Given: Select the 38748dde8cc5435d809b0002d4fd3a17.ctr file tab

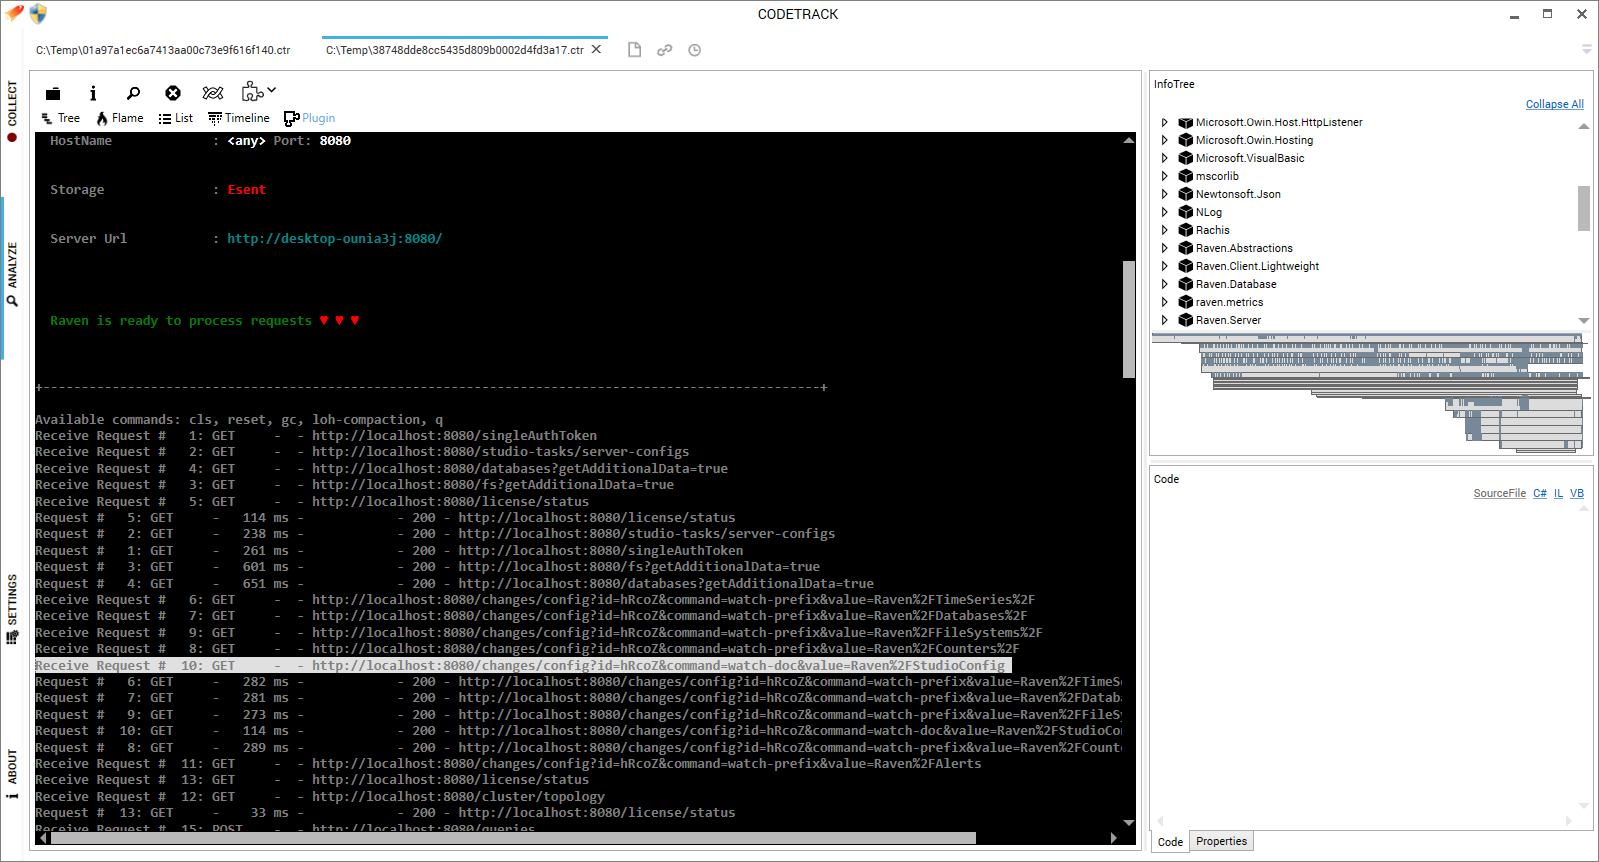Looking at the screenshot, I should 455,50.
